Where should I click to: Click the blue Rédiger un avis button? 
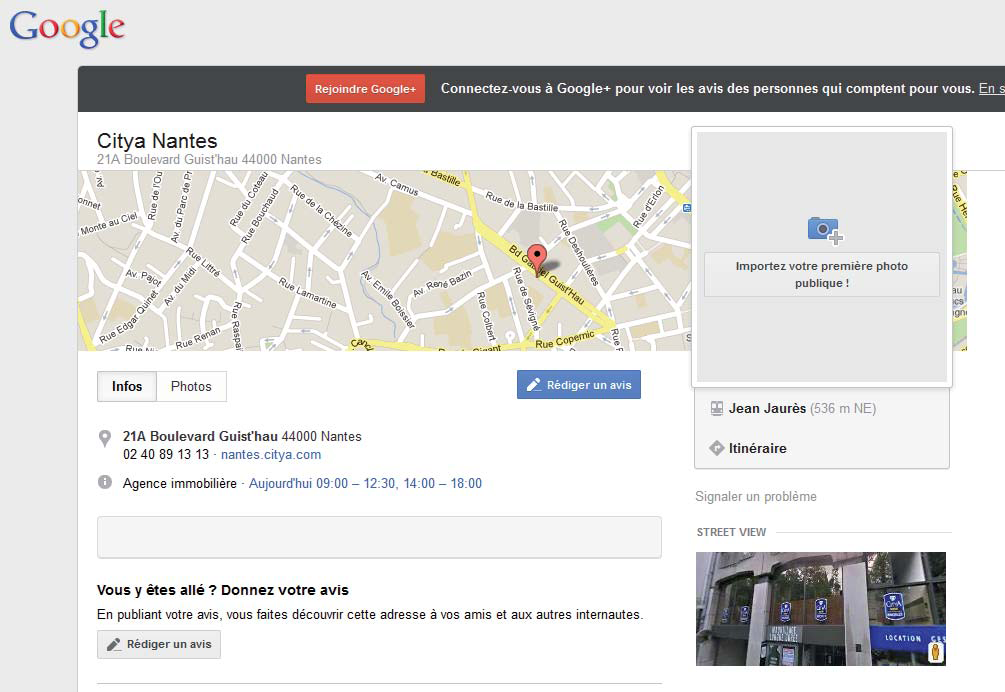click(579, 384)
